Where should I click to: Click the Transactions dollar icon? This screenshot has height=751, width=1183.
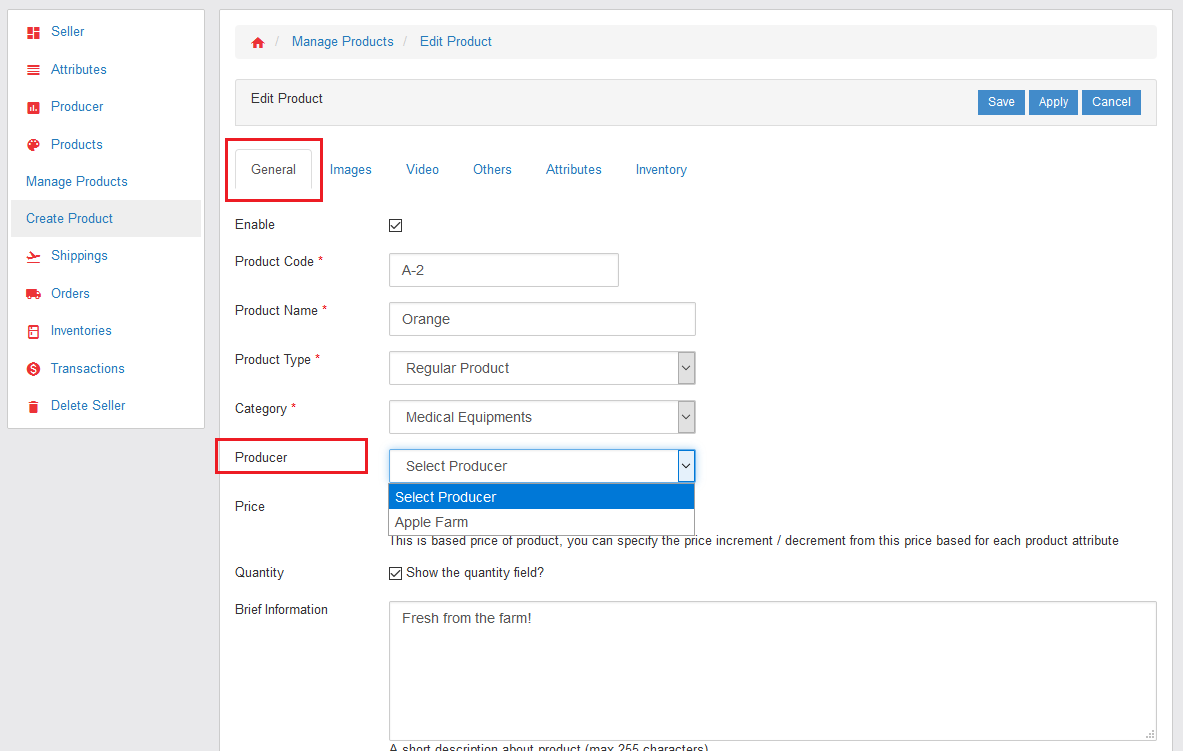click(33, 369)
